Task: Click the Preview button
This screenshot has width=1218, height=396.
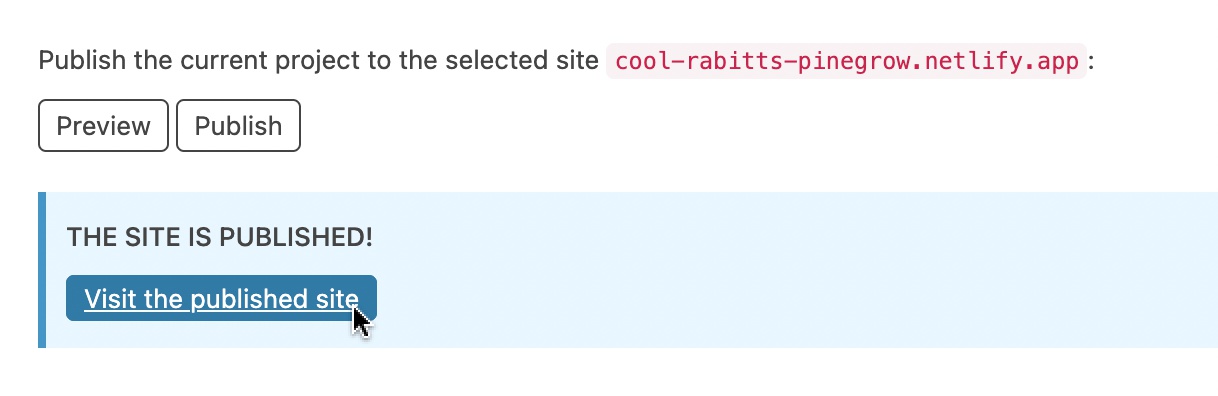Action: click(103, 126)
